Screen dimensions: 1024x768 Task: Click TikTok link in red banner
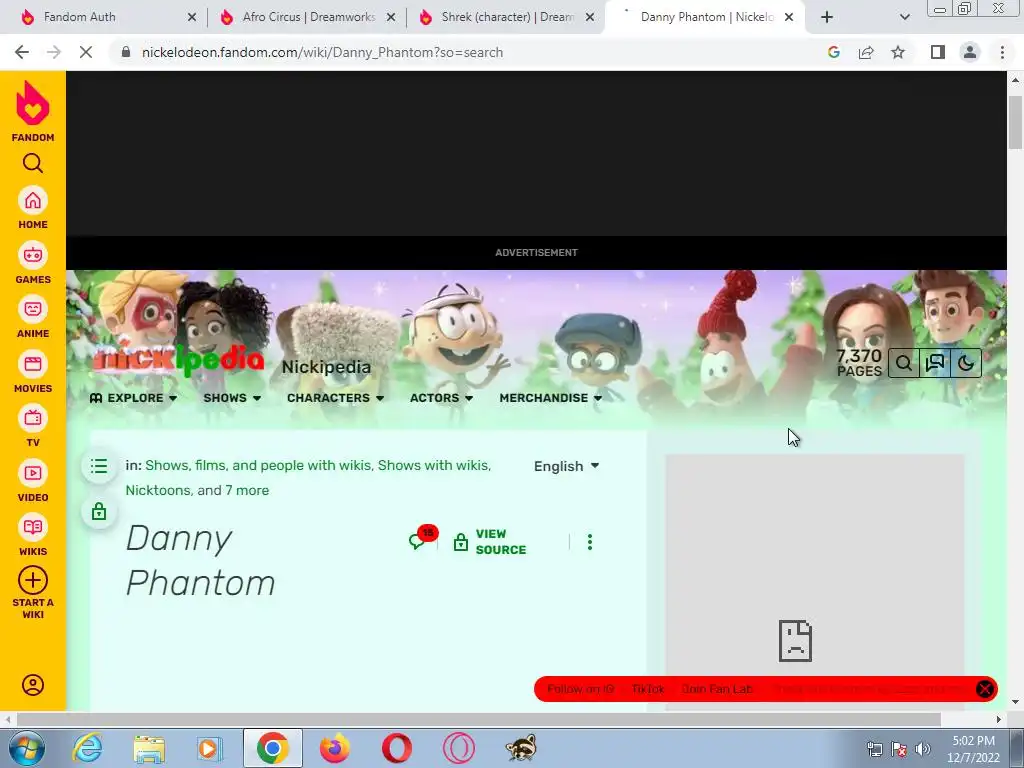coord(648,689)
